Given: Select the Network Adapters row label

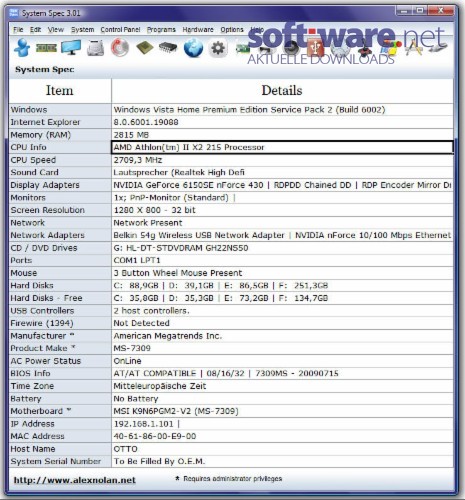Looking at the screenshot, I should tap(47, 235).
